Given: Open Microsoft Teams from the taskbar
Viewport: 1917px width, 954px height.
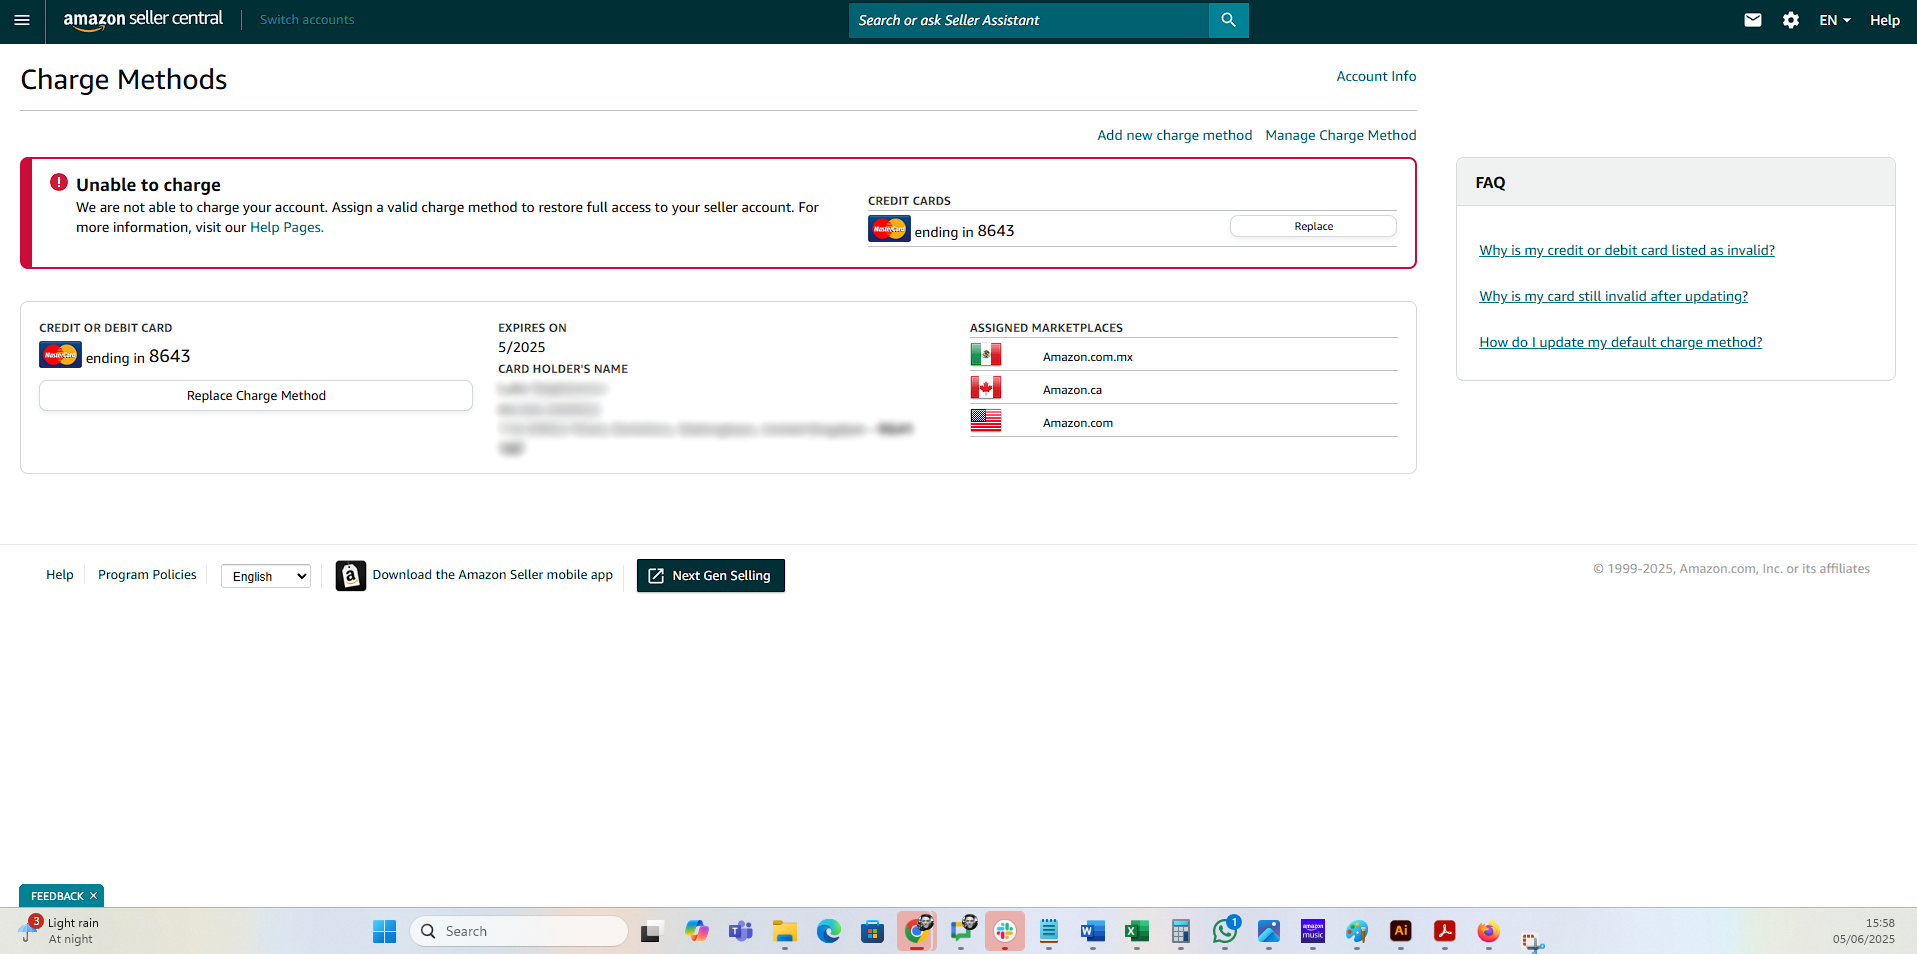Looking at the screenshot, I should (x=740, y=932).
